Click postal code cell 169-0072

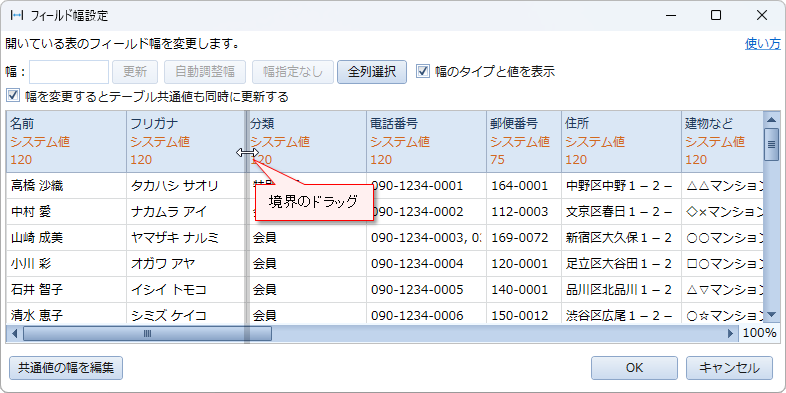[524, 238]
